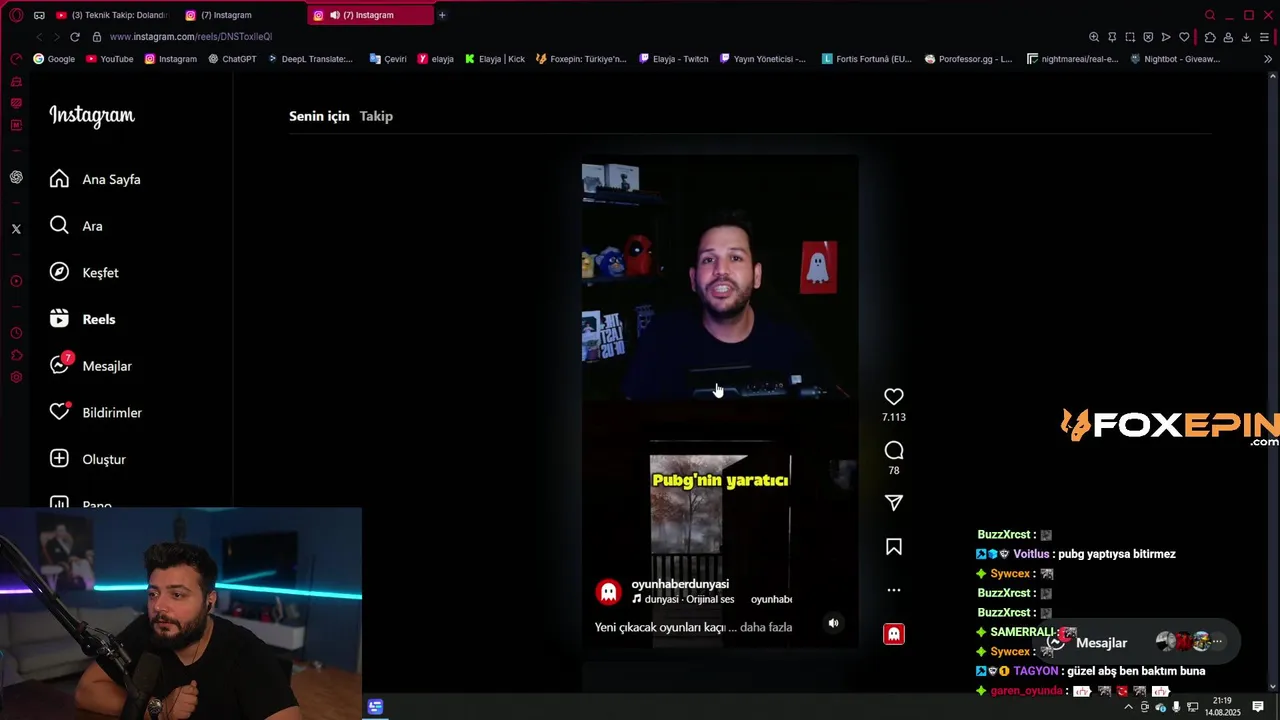Open the ChatGPT bookmark

coord(232,59)
